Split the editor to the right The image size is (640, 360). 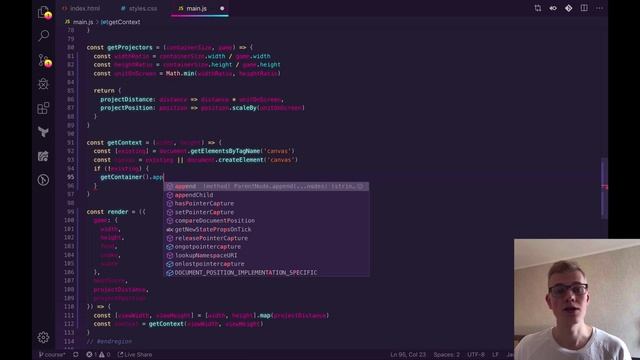[584, 8]
